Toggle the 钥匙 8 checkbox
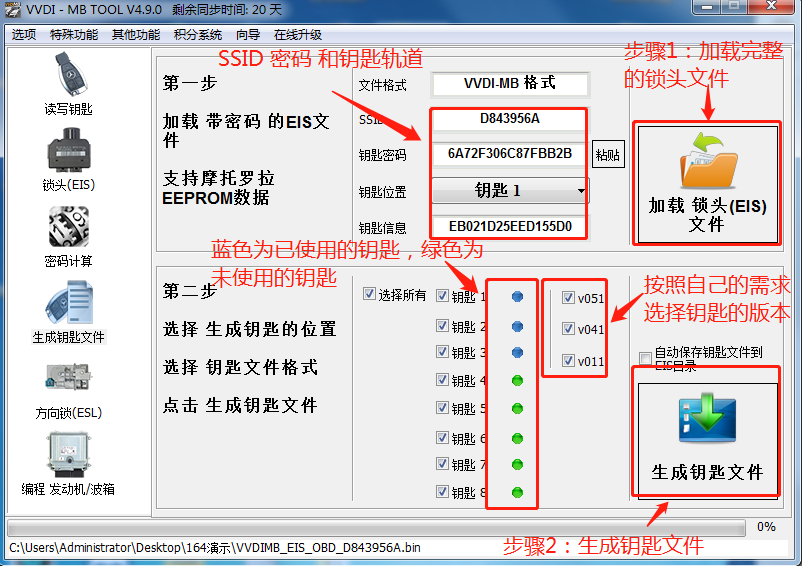This screenshot has height=566, width=802. pyautogui.click(x=442, y=491)
